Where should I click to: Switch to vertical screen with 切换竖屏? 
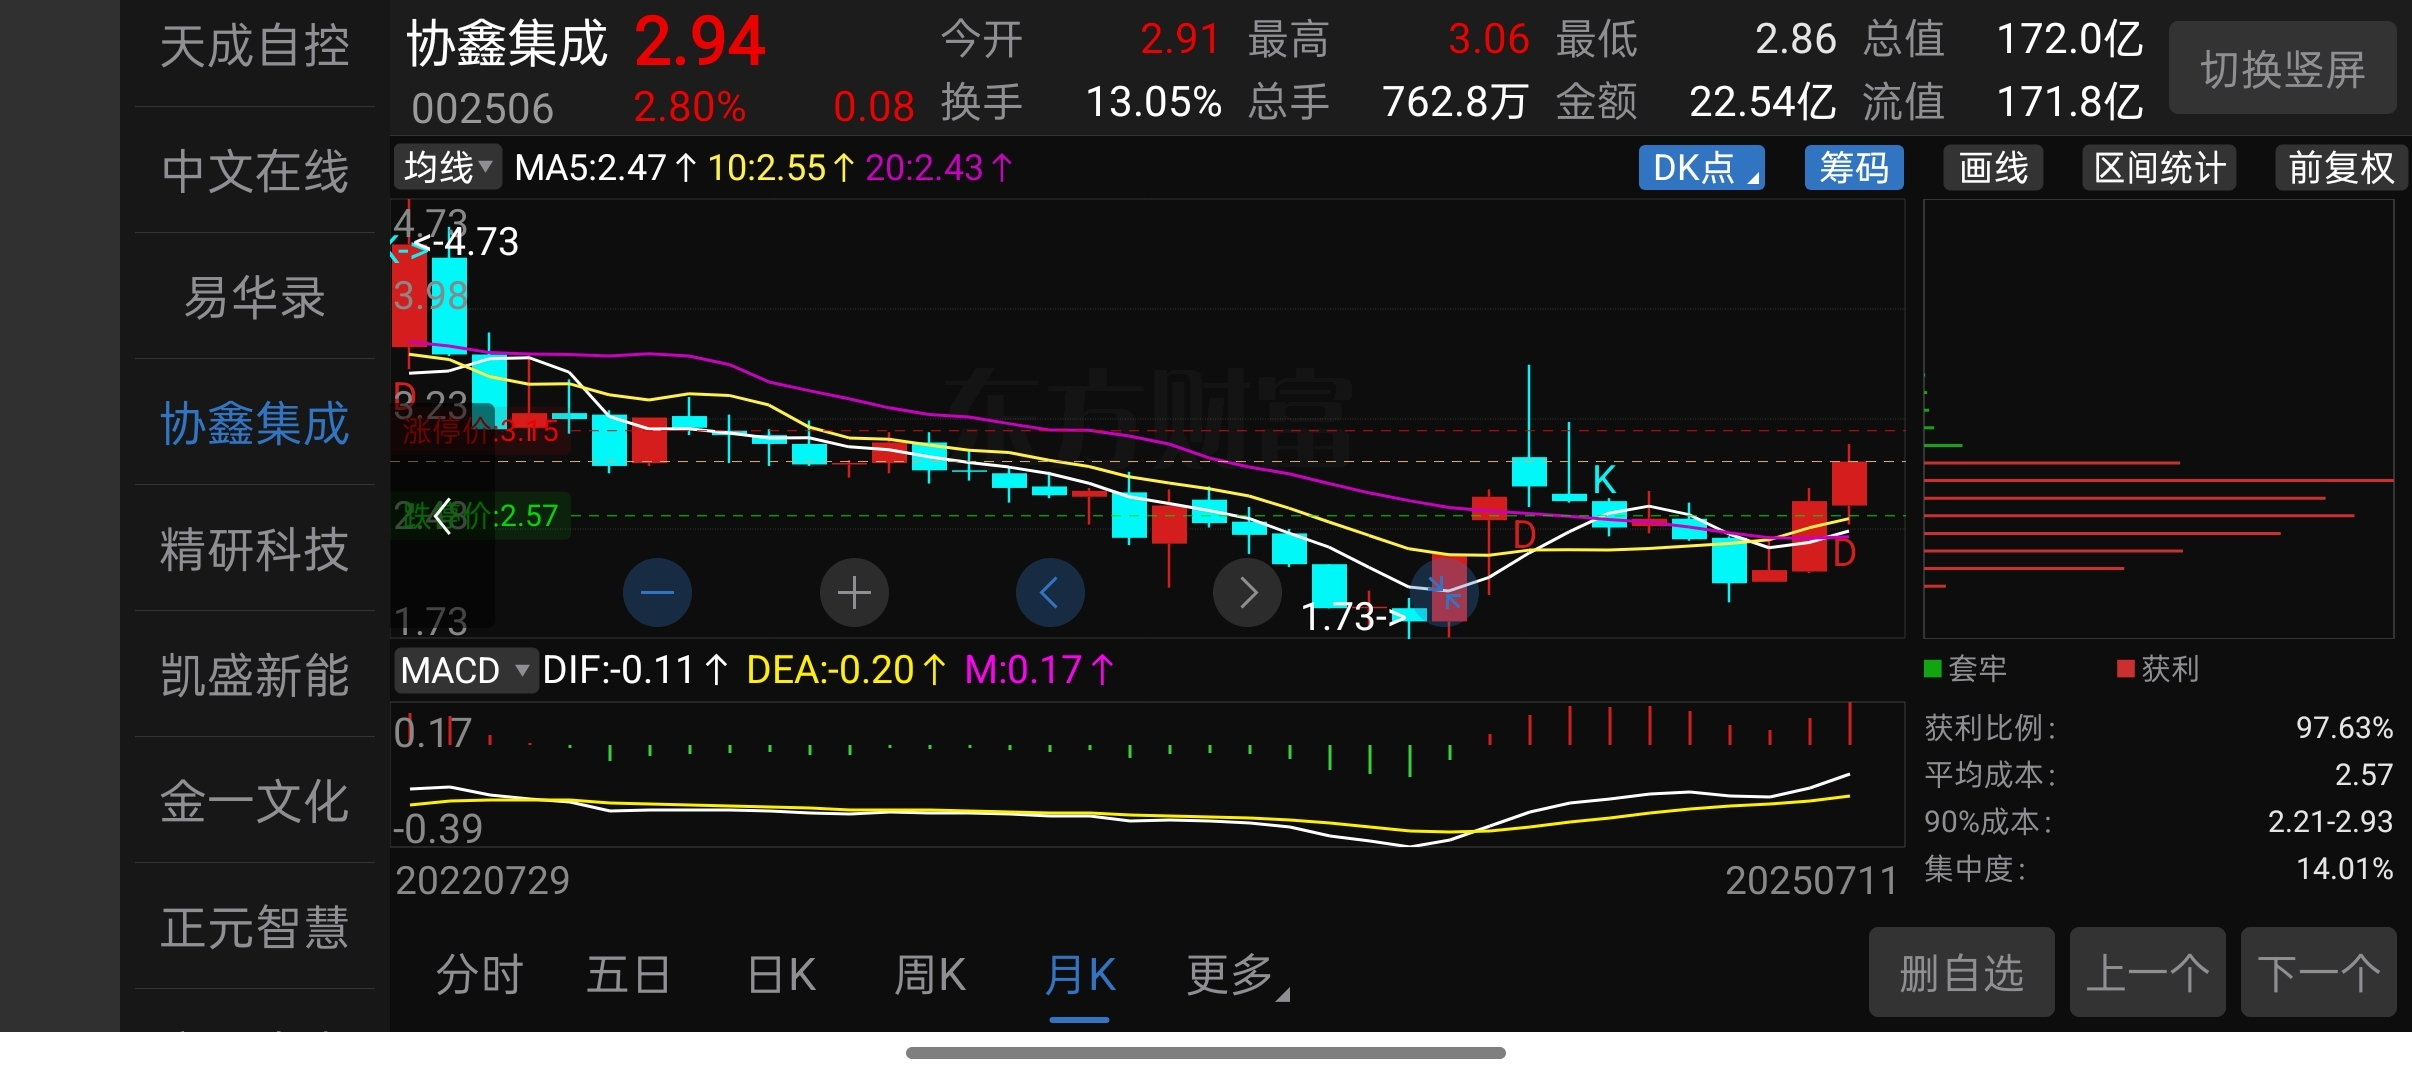(x=2282, y=68)
